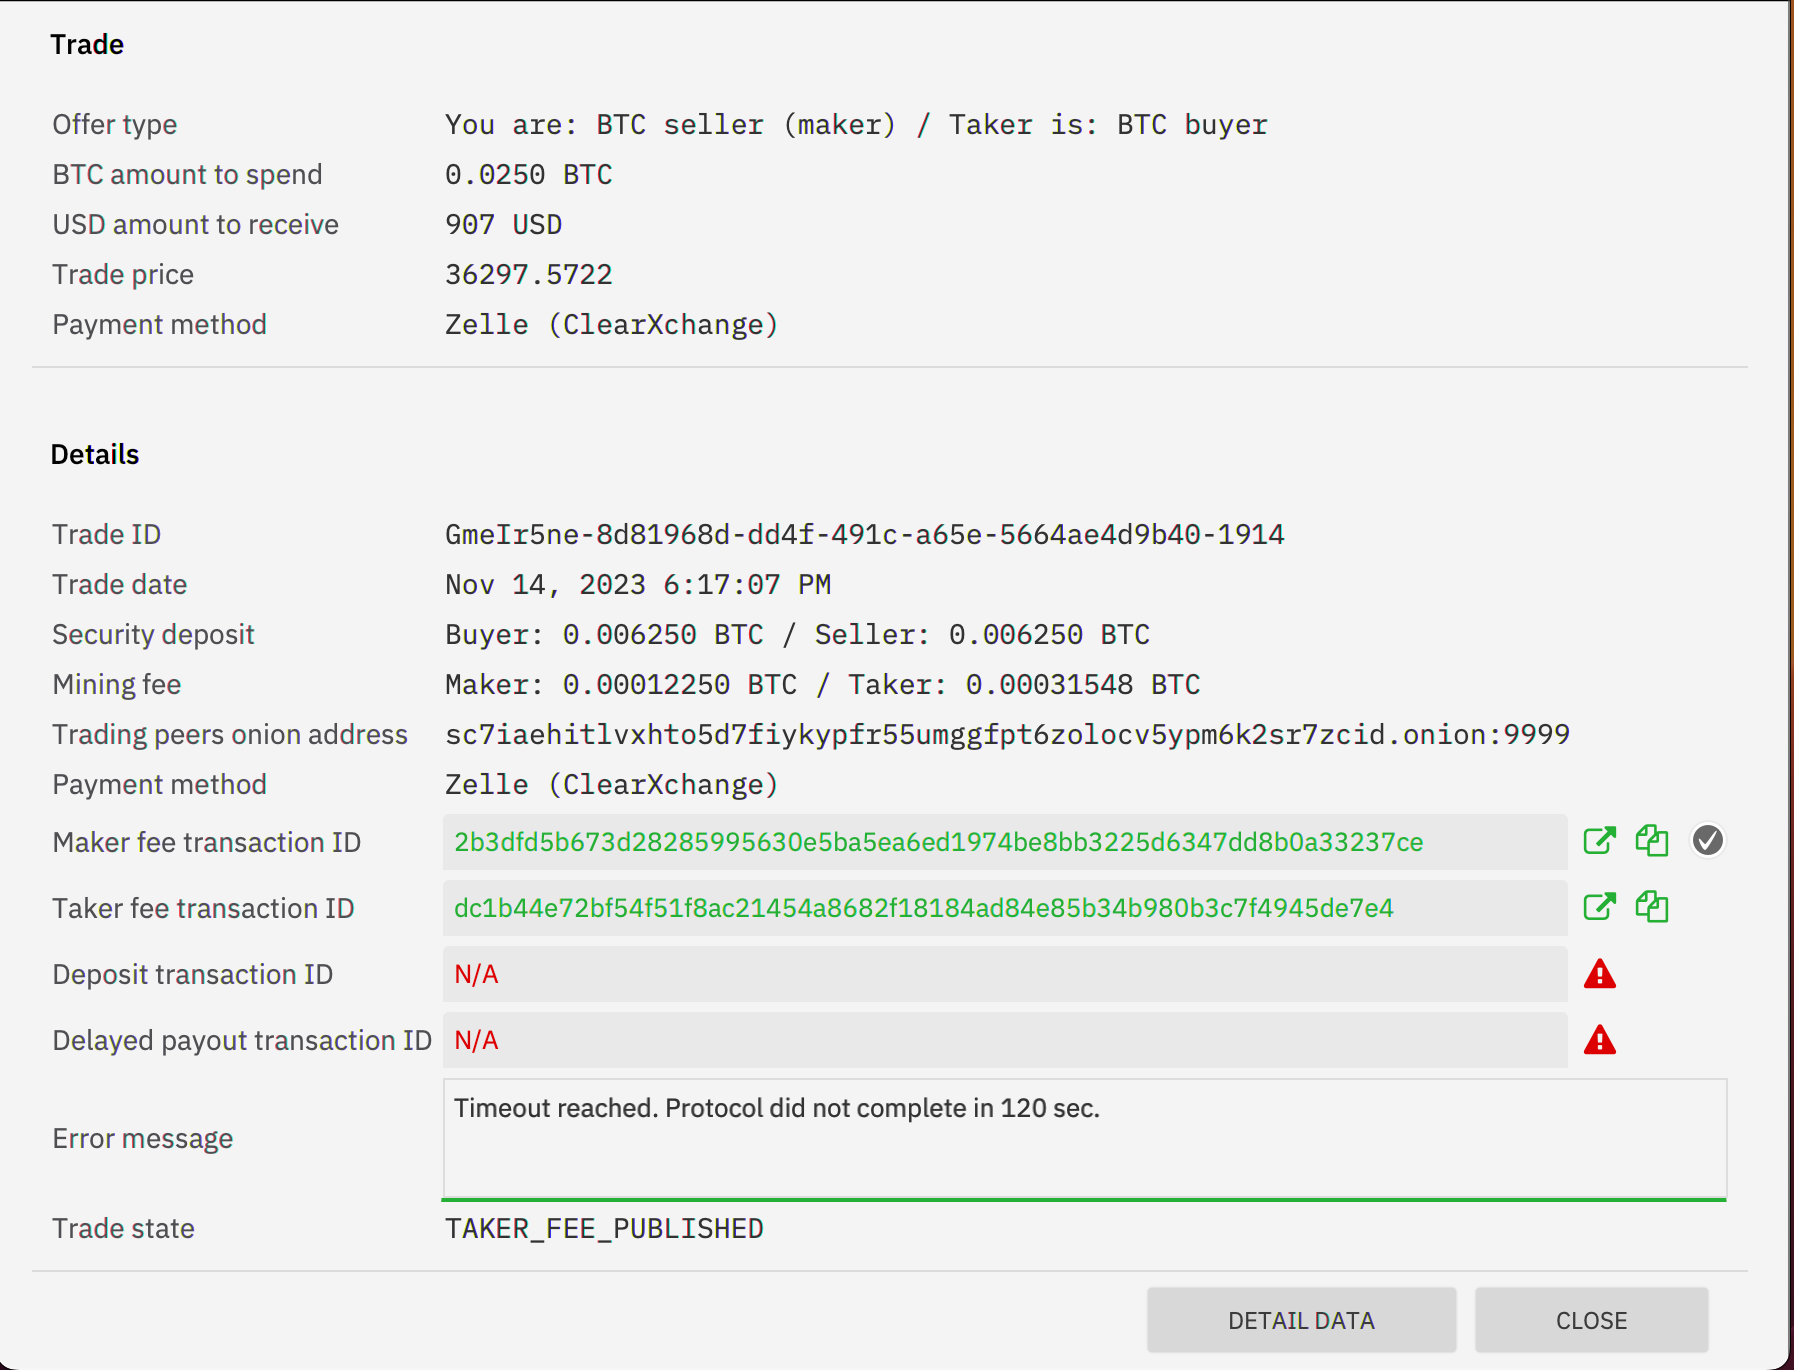Viewport: 1794px width, 1370px height.
Task: Click the green maker fee transaction ID text
Action: (x=938, y=842)
